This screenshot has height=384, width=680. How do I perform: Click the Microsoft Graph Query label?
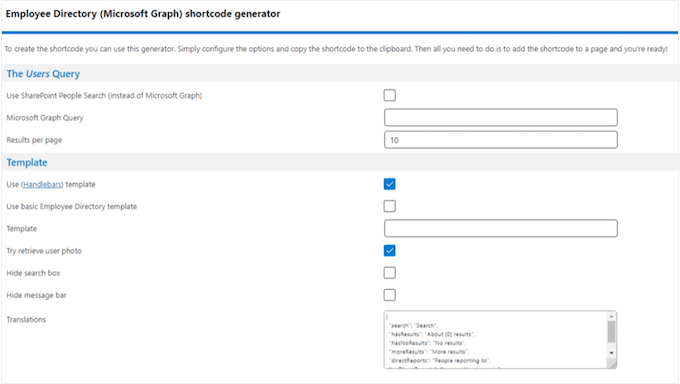tap(45, 118)
